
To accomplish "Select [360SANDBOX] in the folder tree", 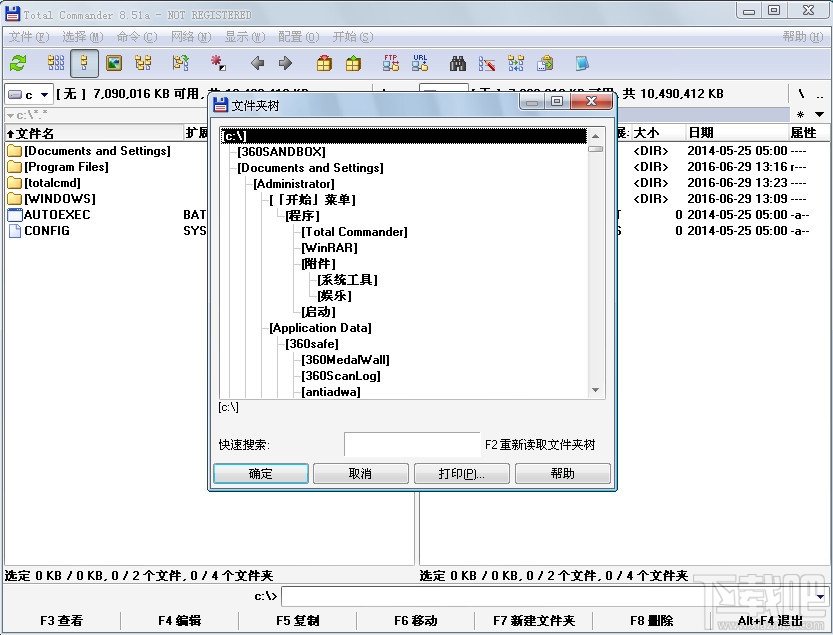I will tap(282, 152).
